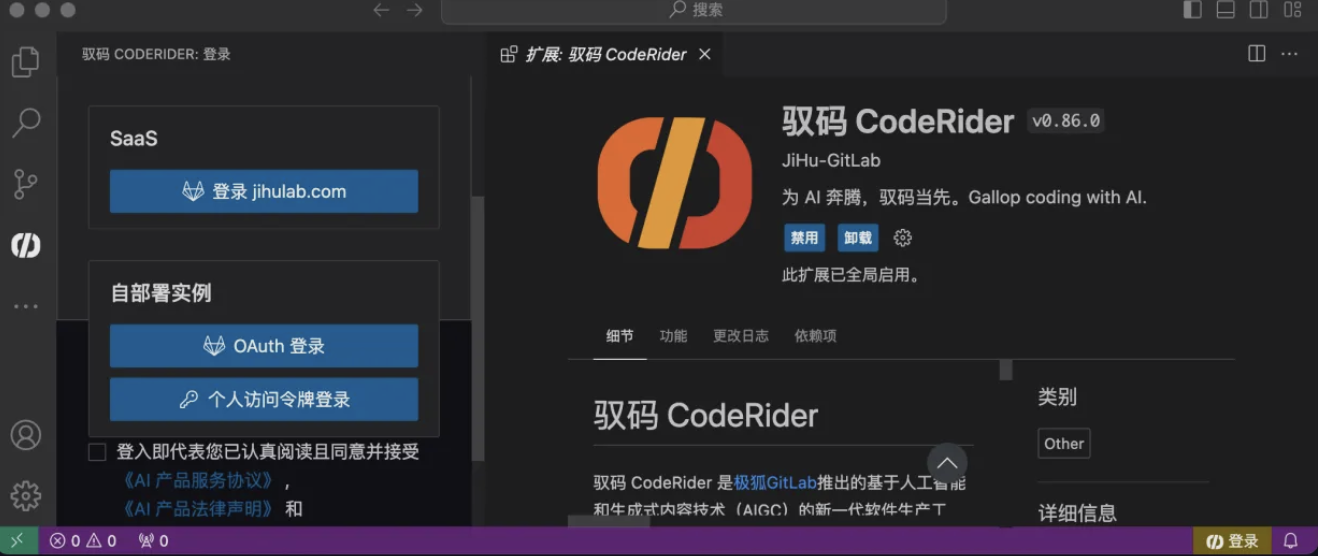Screen dimensions: 1318x556
Task: Switch to the 功能 tab
Action: (x=673, y=336)
